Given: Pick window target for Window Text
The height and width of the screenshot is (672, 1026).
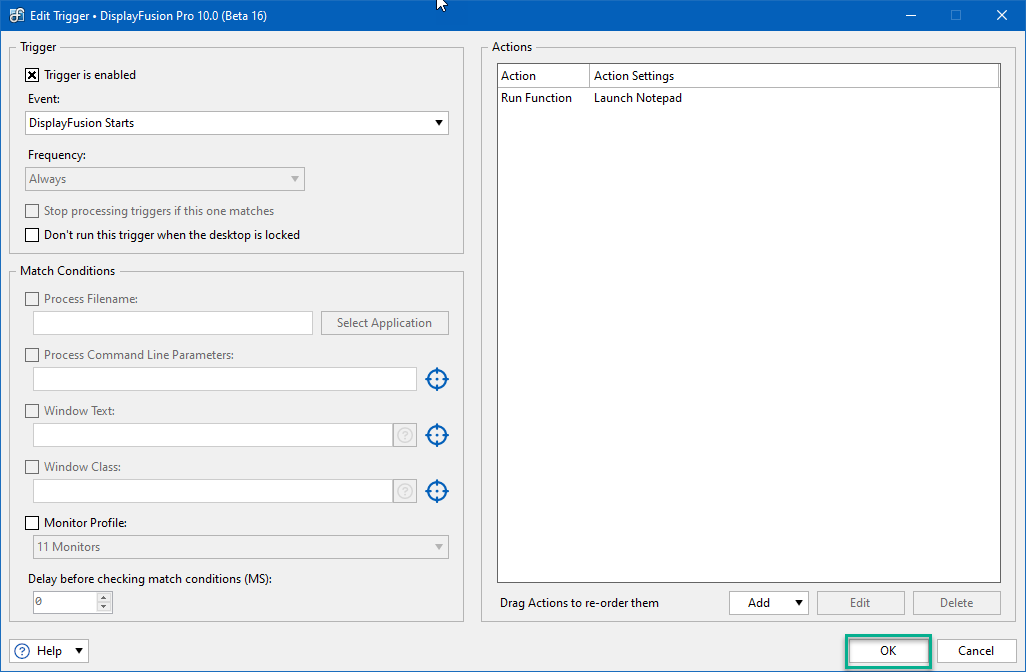Looking at the screenshot, I should (x=436, y=435).
